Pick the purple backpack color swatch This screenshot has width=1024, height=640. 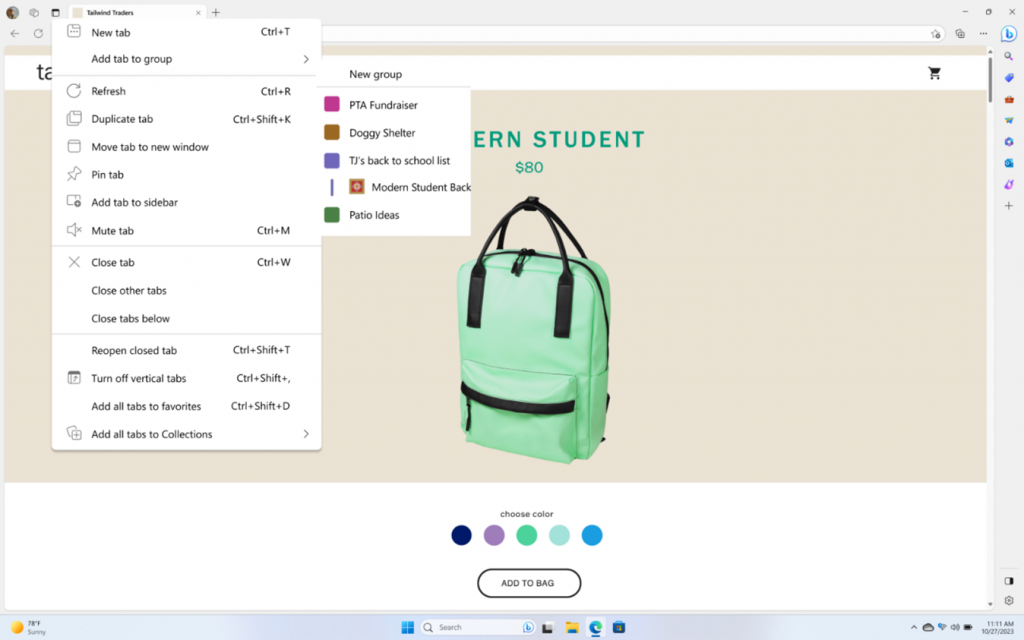point(494,535)
